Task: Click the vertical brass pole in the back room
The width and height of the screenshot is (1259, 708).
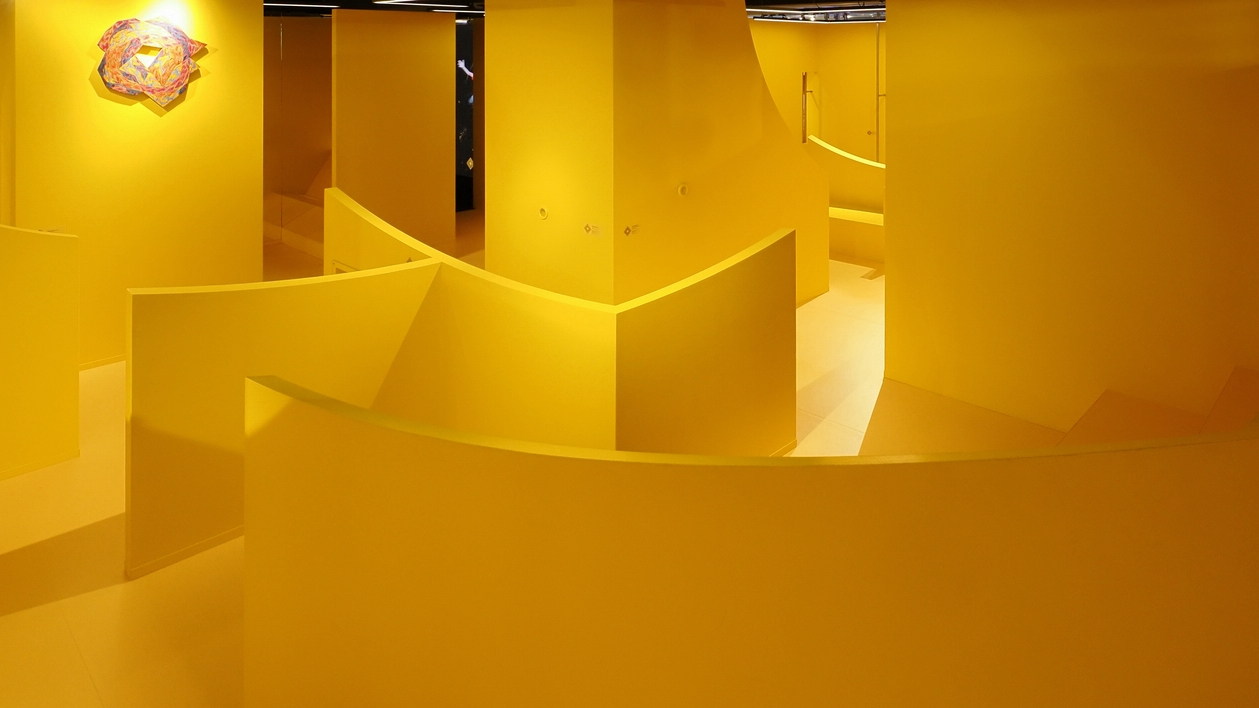Action: coord(804,107)
